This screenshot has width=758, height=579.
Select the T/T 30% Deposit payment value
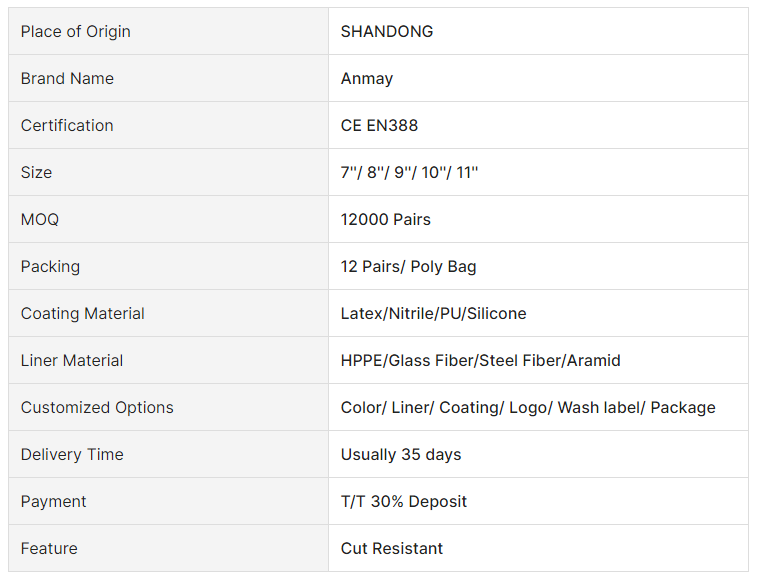[x=404, y=501]
